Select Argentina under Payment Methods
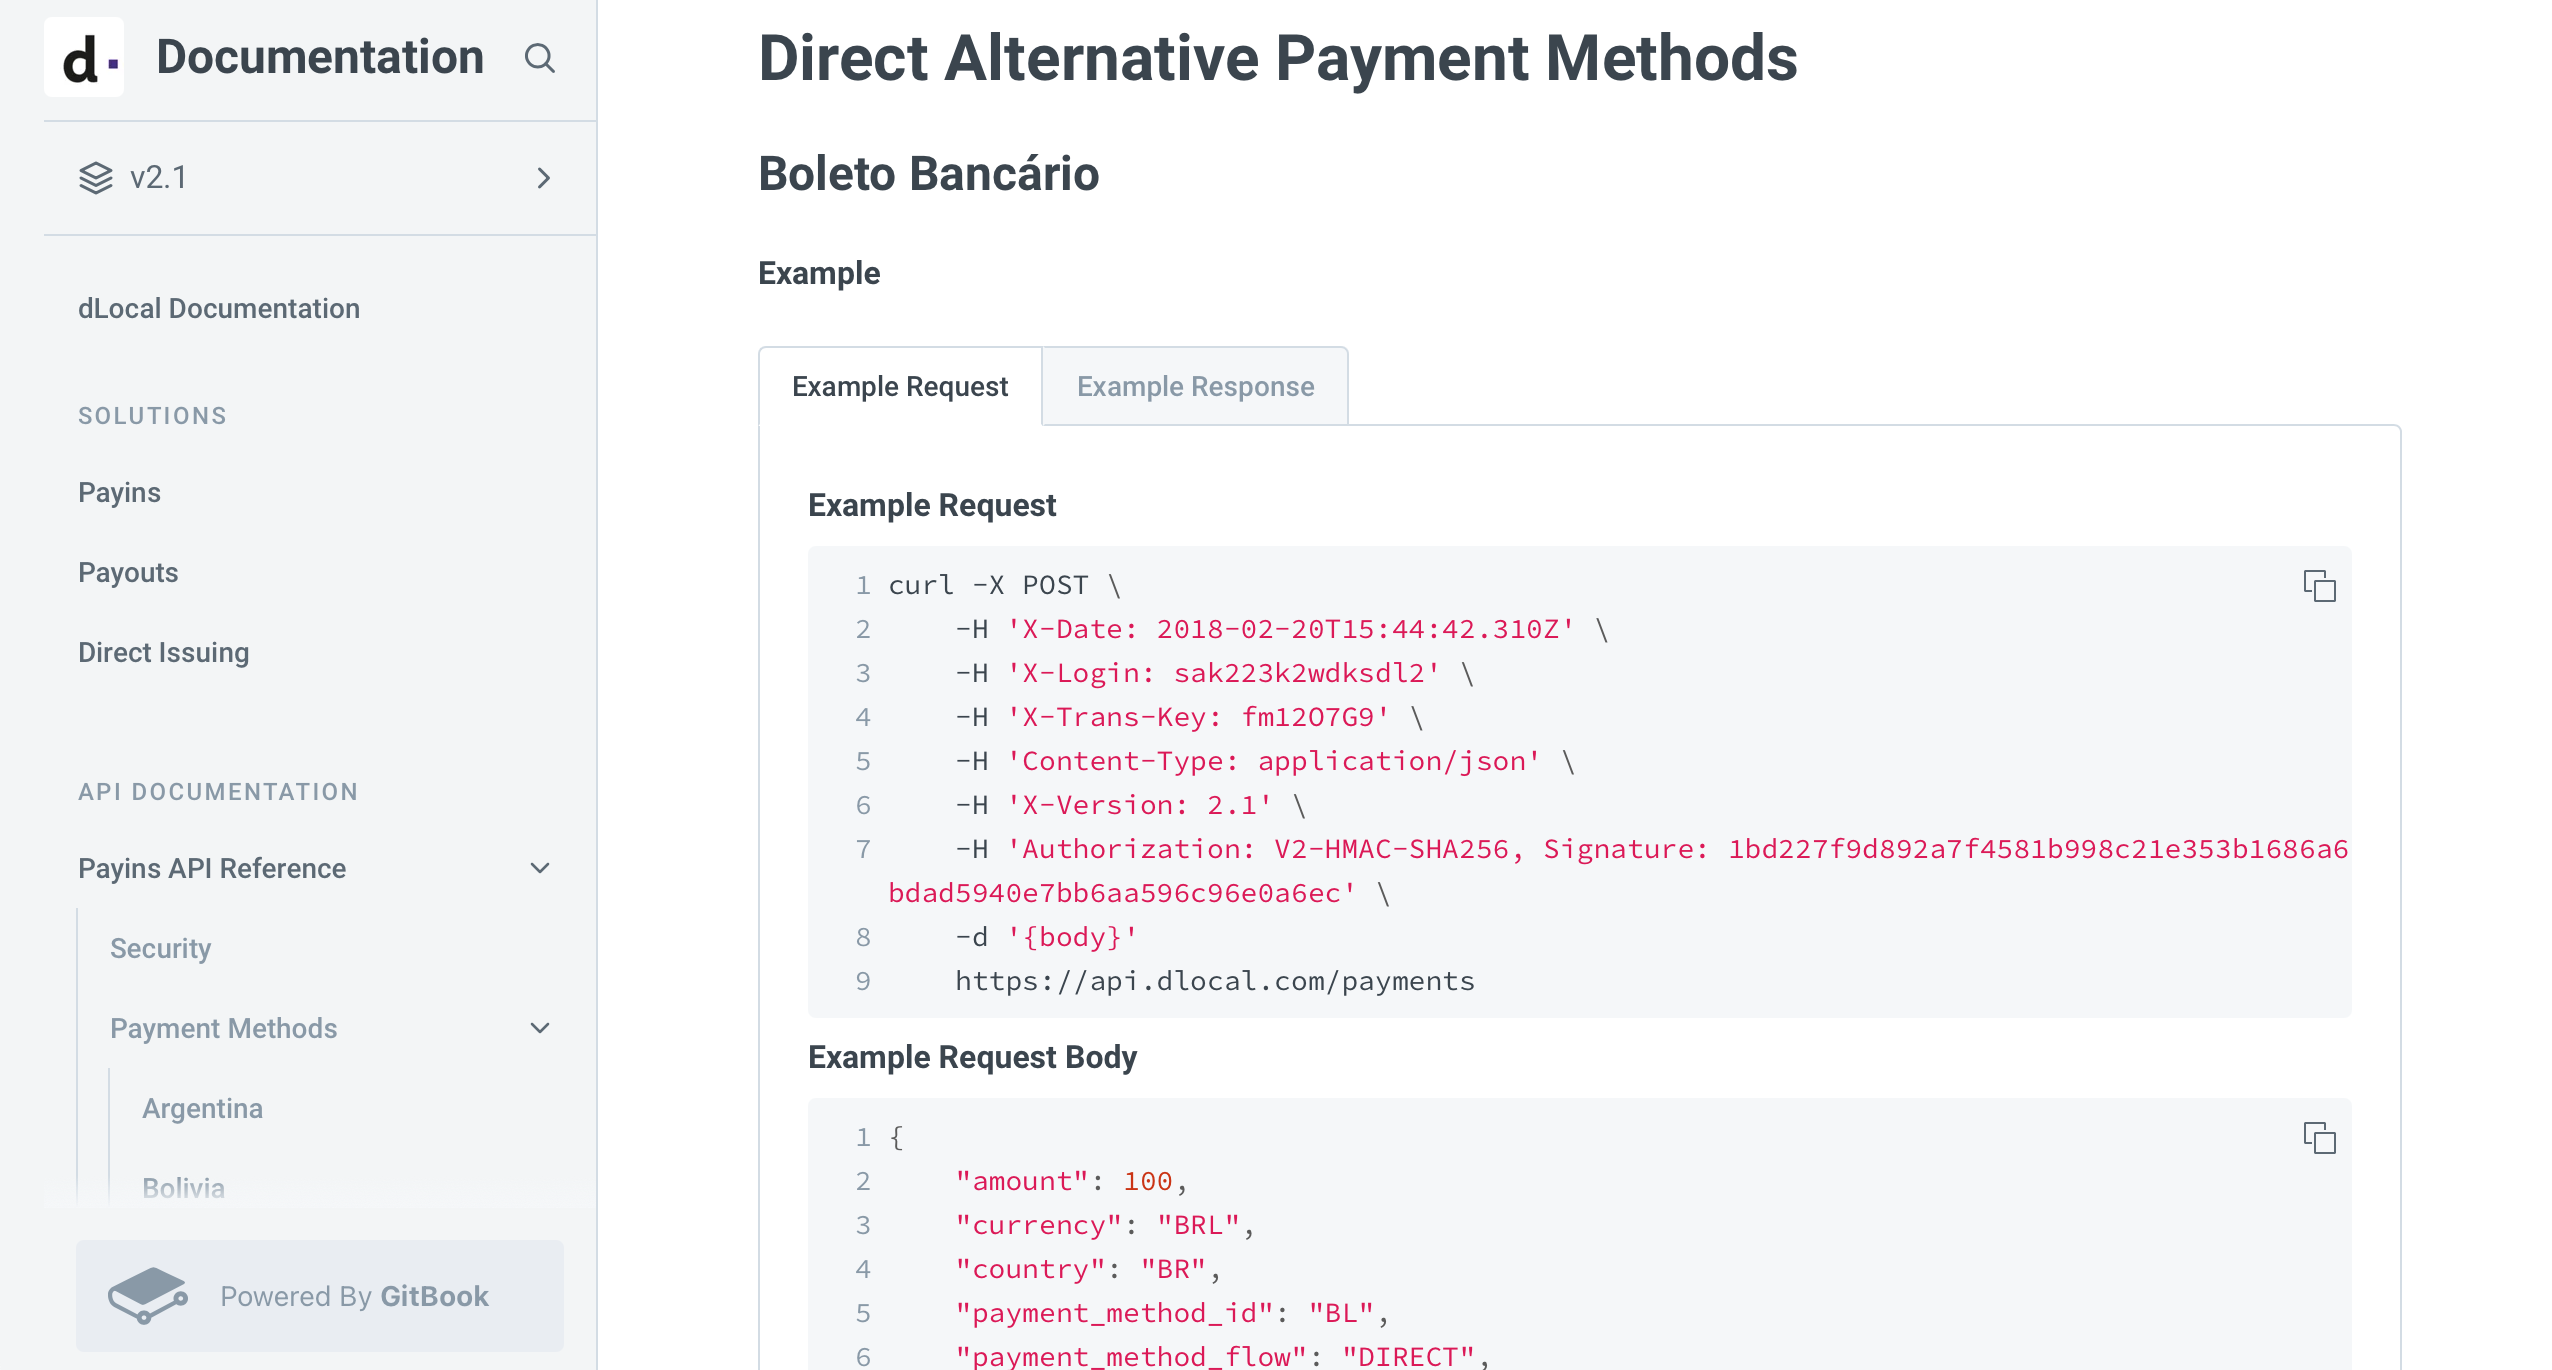Screen dimensions: 2552x1370 (x=202, y=1108)
